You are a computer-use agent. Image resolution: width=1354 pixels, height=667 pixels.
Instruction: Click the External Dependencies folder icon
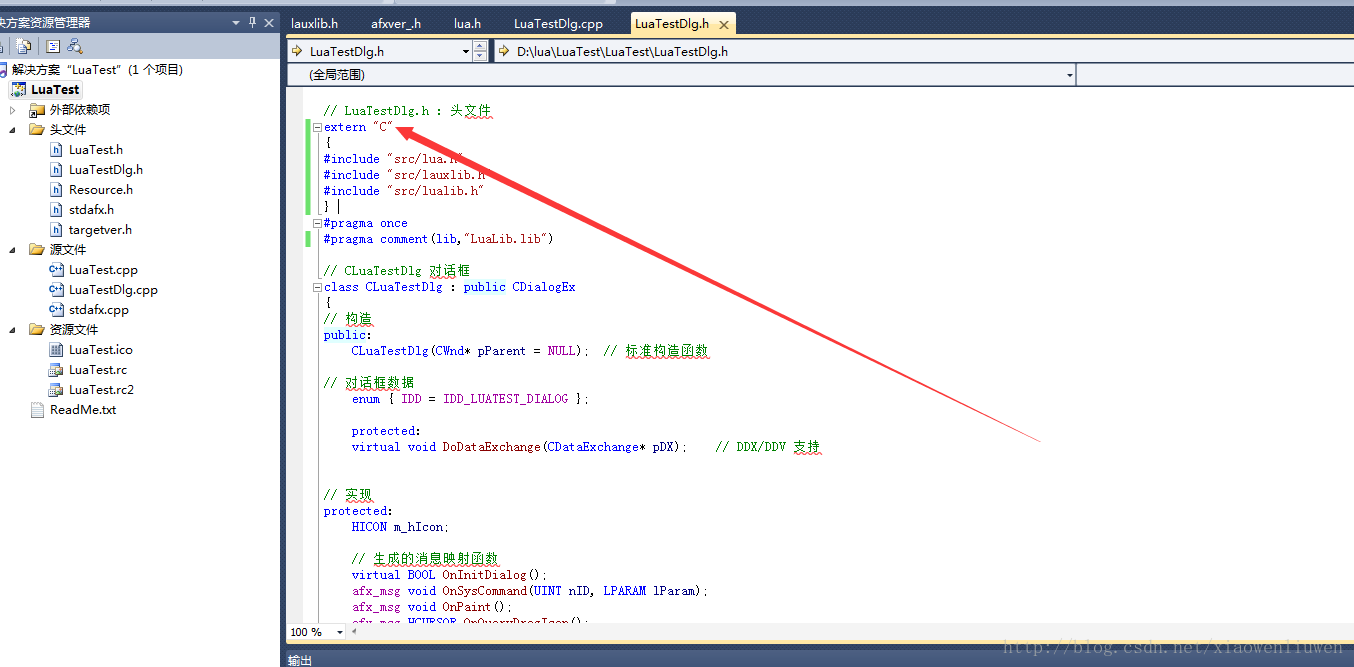[37, 109]
